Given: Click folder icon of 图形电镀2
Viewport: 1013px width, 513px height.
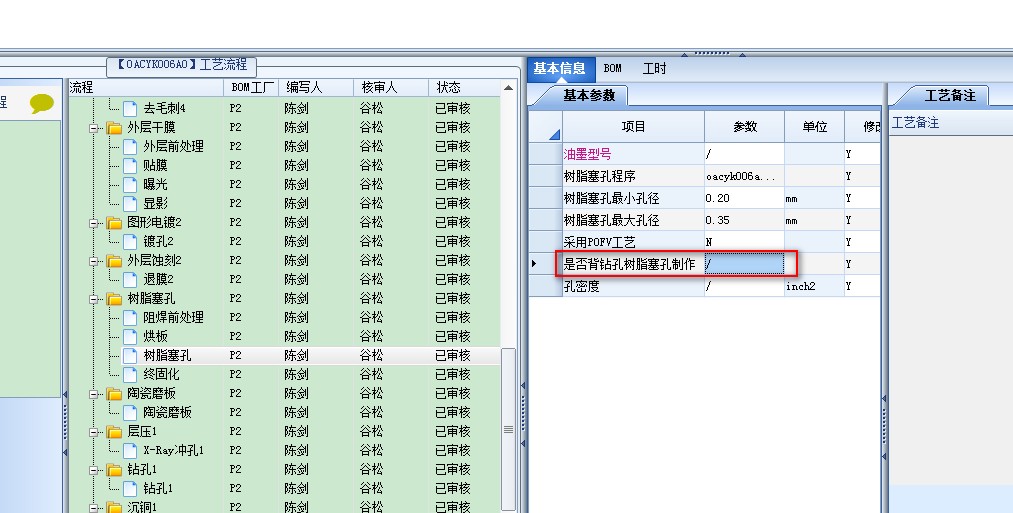Looking at the screenshot, I should pos(114,223).
